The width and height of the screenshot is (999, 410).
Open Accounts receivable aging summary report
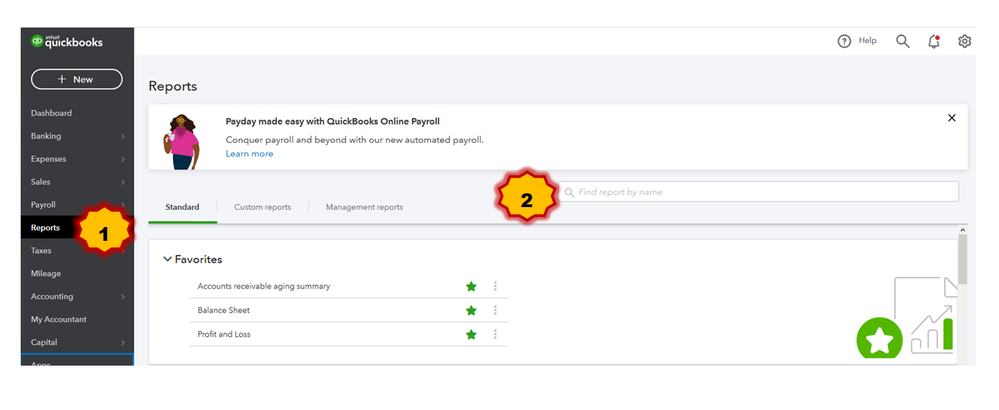264,286
